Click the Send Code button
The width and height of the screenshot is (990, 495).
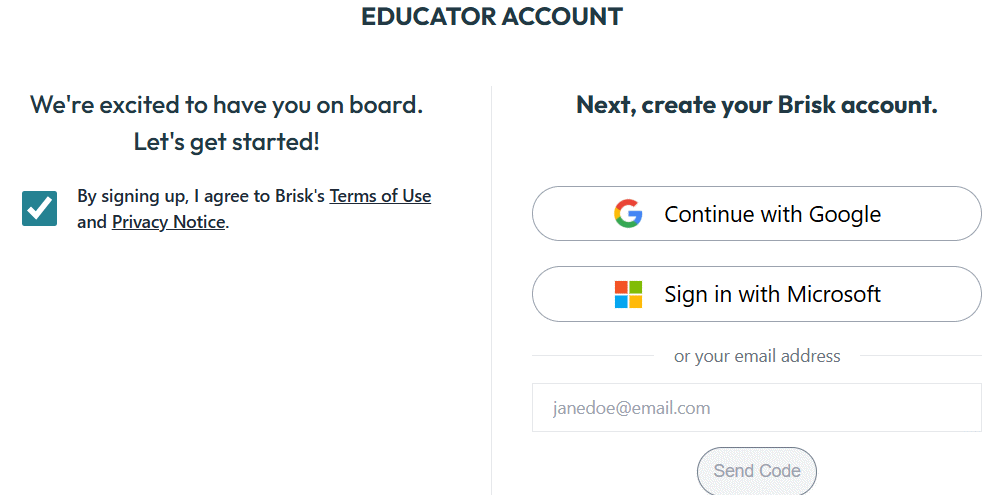(x=756, y=471)
